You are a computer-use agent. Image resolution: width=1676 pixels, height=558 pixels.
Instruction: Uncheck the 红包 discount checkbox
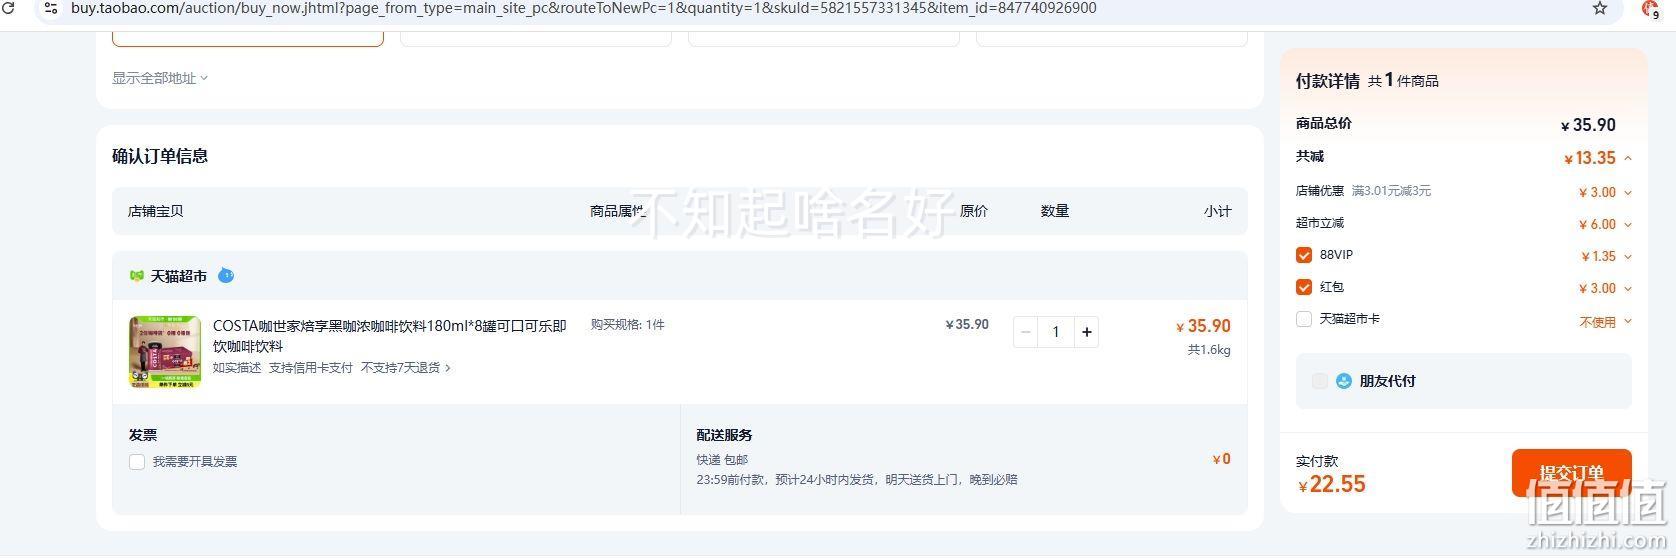coord(1304,287)
